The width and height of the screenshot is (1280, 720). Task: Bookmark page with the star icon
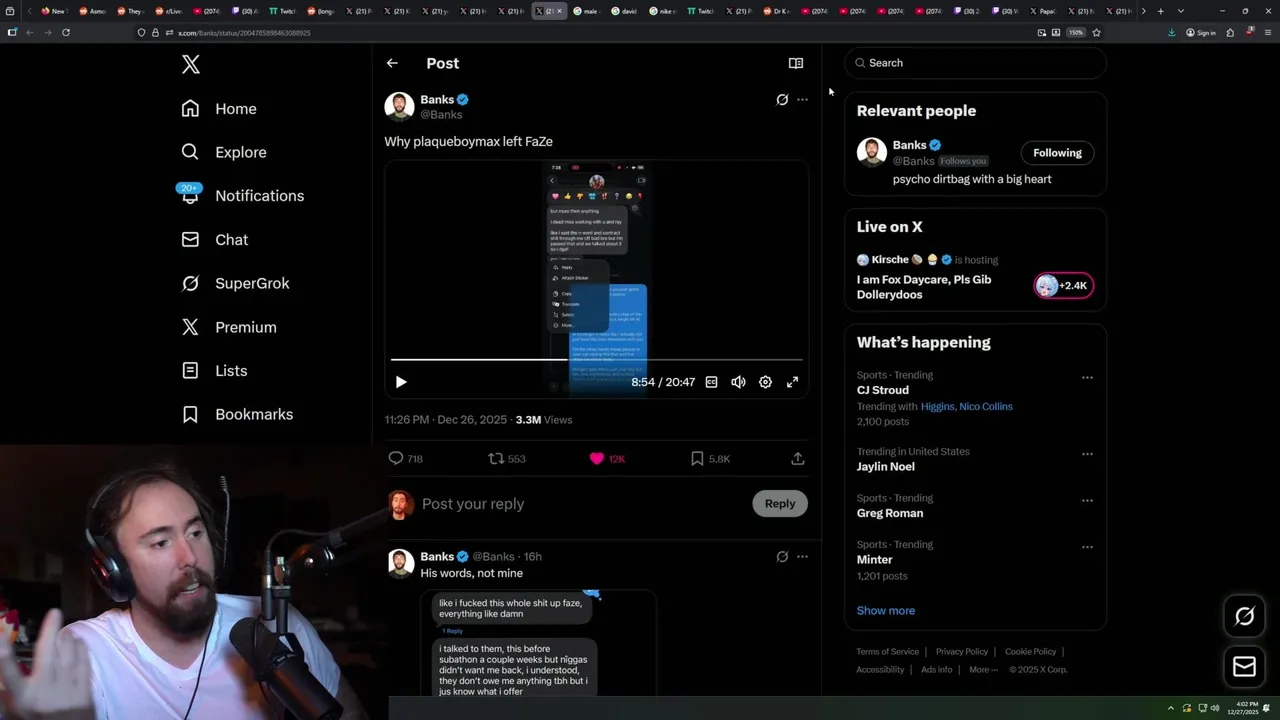tap(1096, 32)
